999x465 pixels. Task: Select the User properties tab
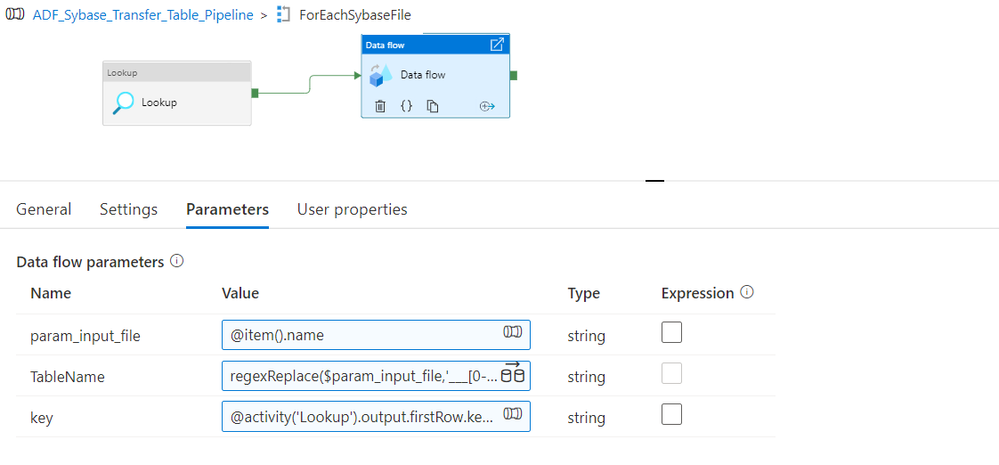(x=352, y=210)
